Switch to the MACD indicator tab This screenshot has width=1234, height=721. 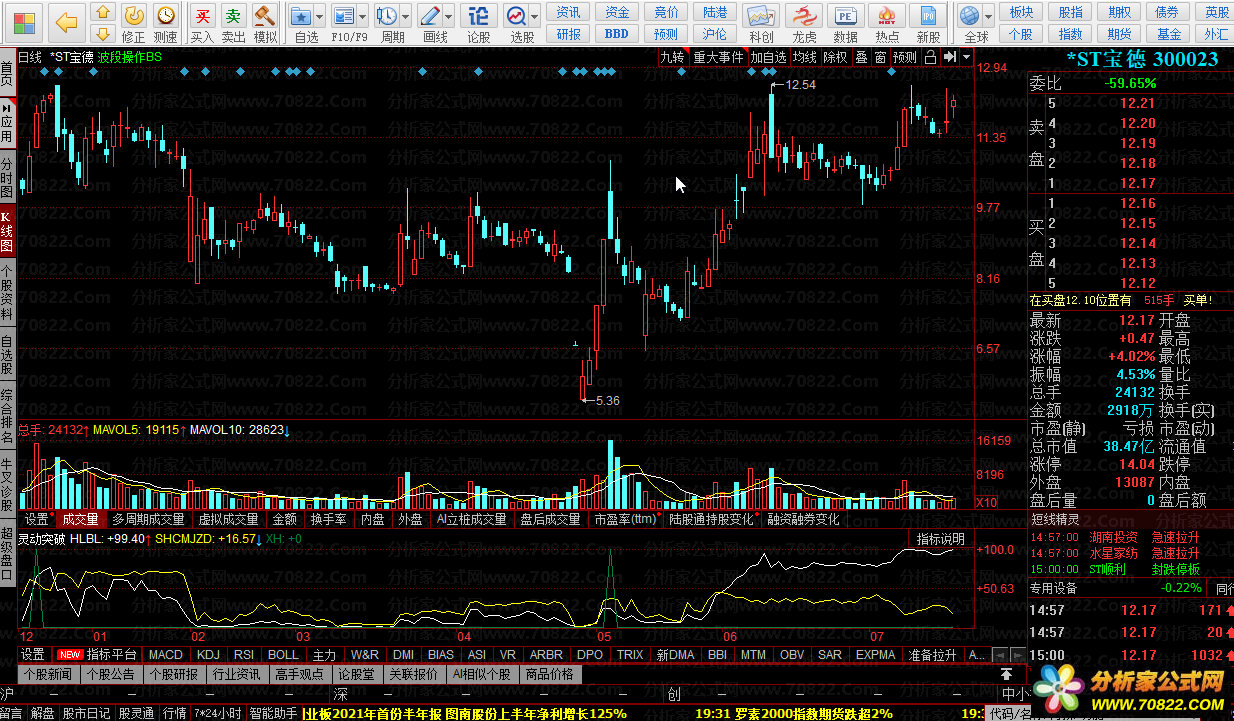pyautogui.click(x=166, y=655)
